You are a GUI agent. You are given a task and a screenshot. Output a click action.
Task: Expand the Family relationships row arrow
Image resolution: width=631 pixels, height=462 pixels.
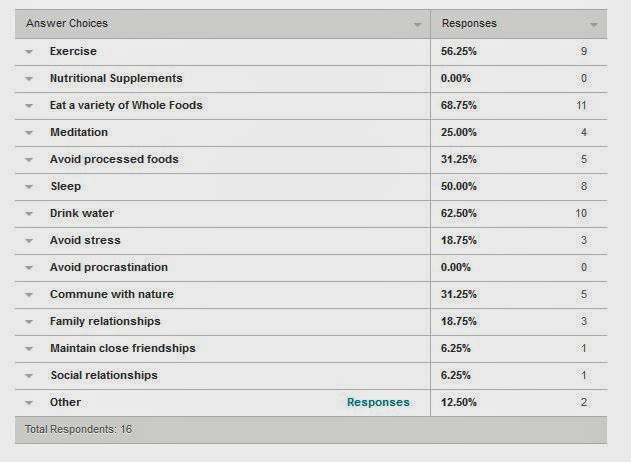[x=29, y=322]
